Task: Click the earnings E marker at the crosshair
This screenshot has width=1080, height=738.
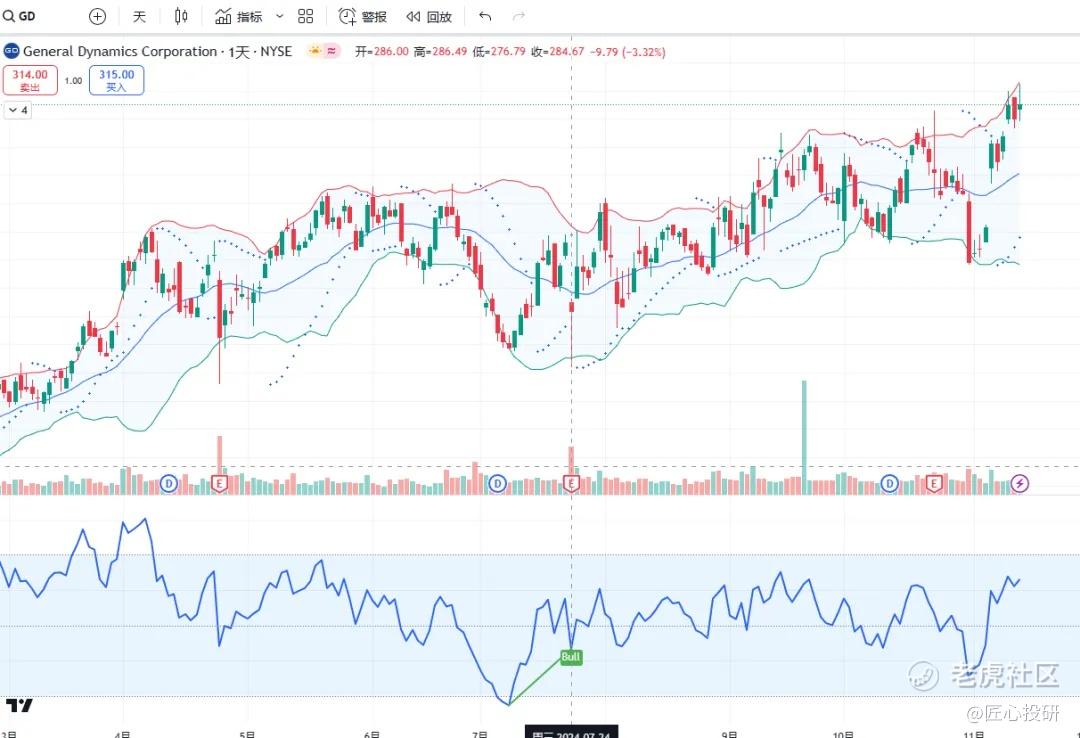Action: pos(571,484)
